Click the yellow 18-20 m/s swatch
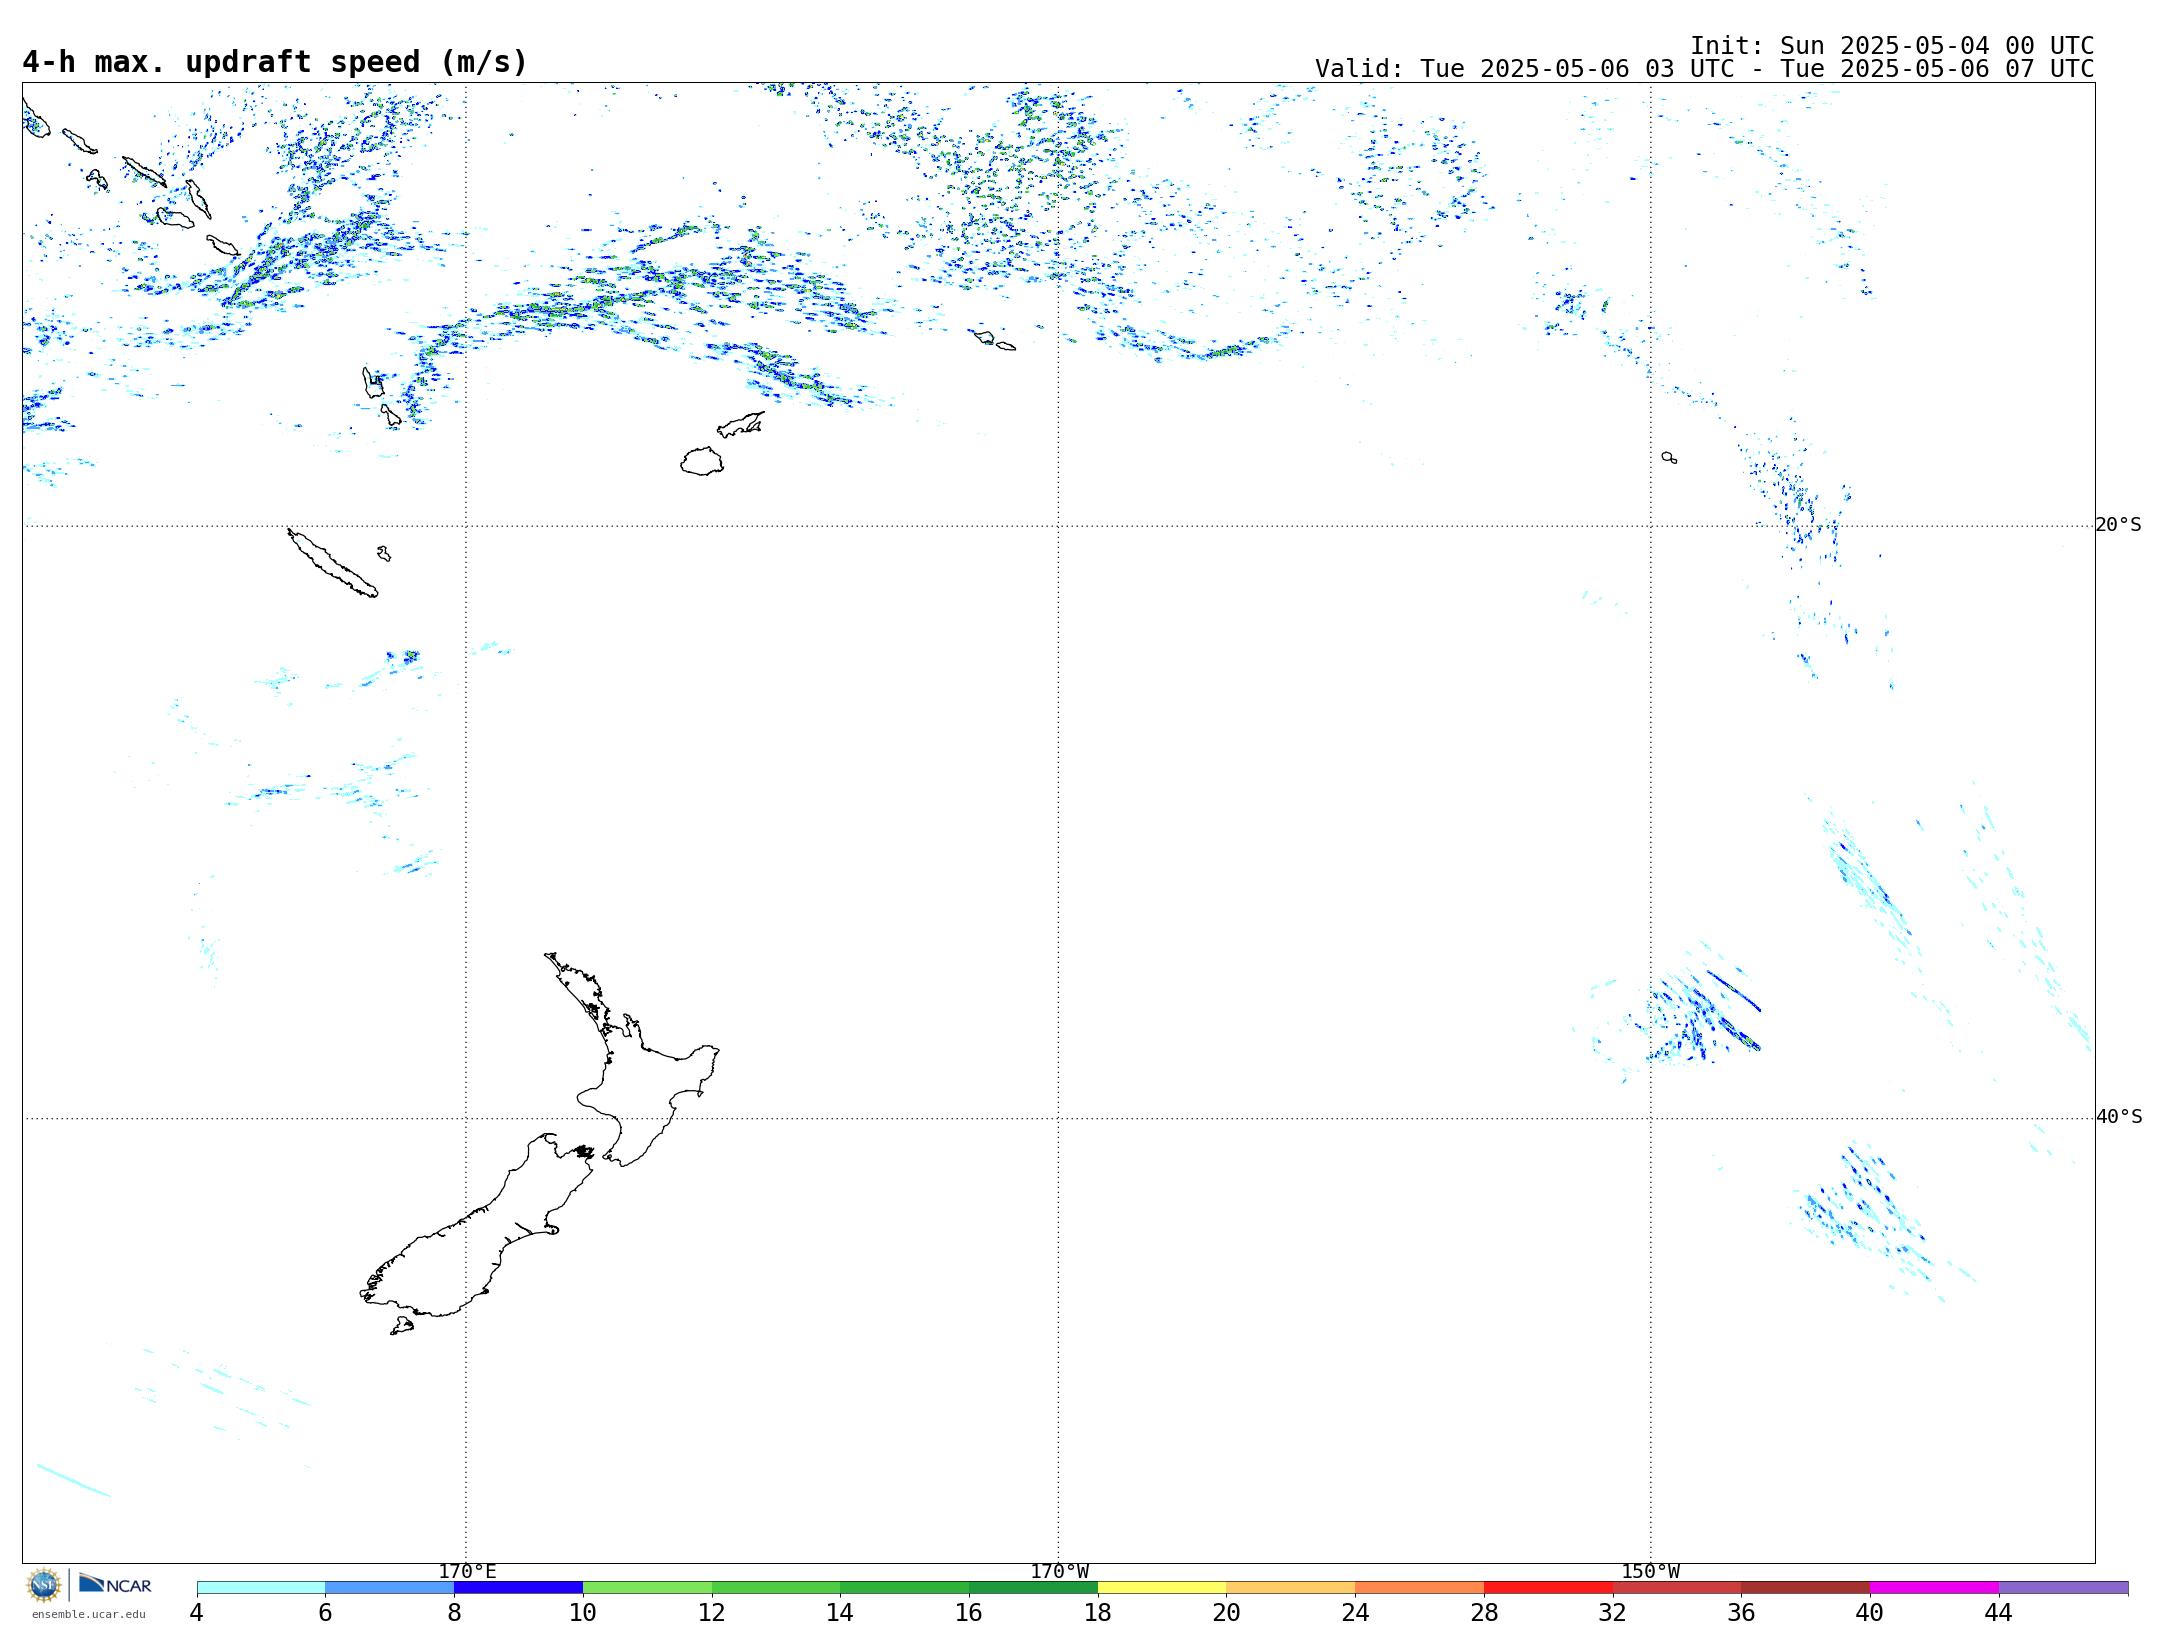Viewport: 2160px width, 1626px height. pos(1162,1587)
